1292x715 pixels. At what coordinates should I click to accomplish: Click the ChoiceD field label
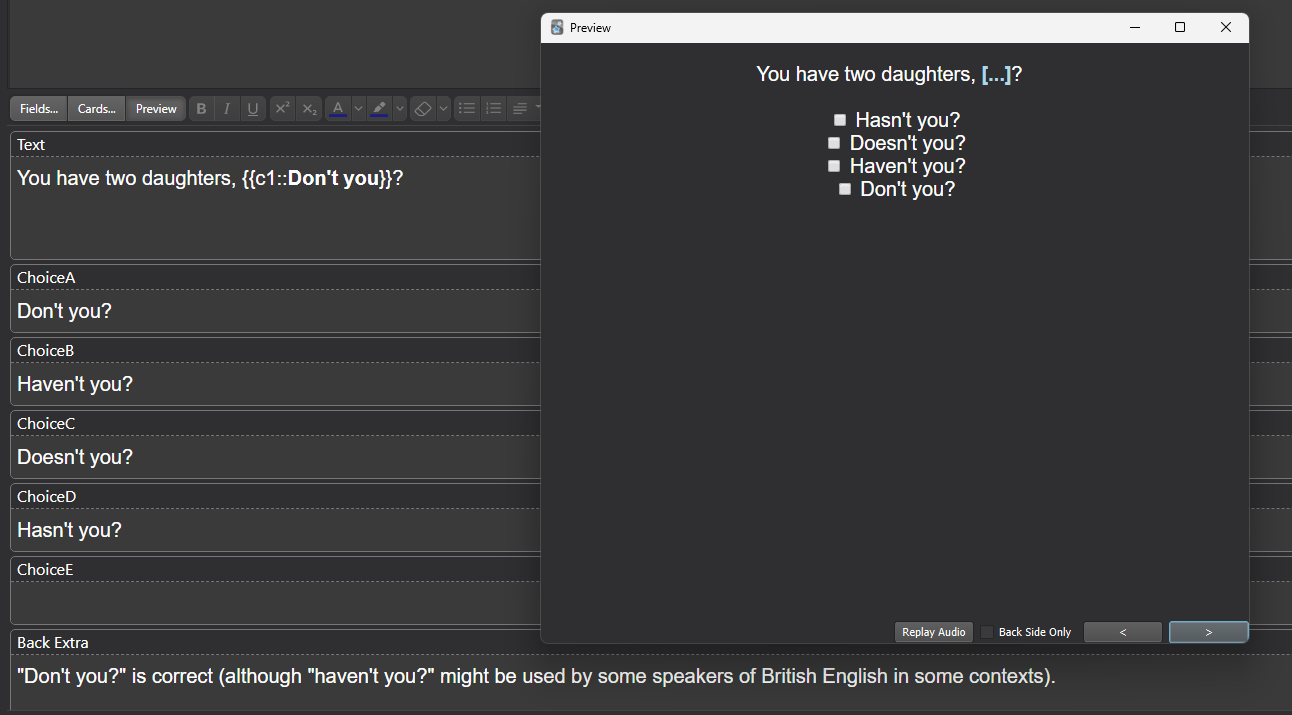pos(47,497)
